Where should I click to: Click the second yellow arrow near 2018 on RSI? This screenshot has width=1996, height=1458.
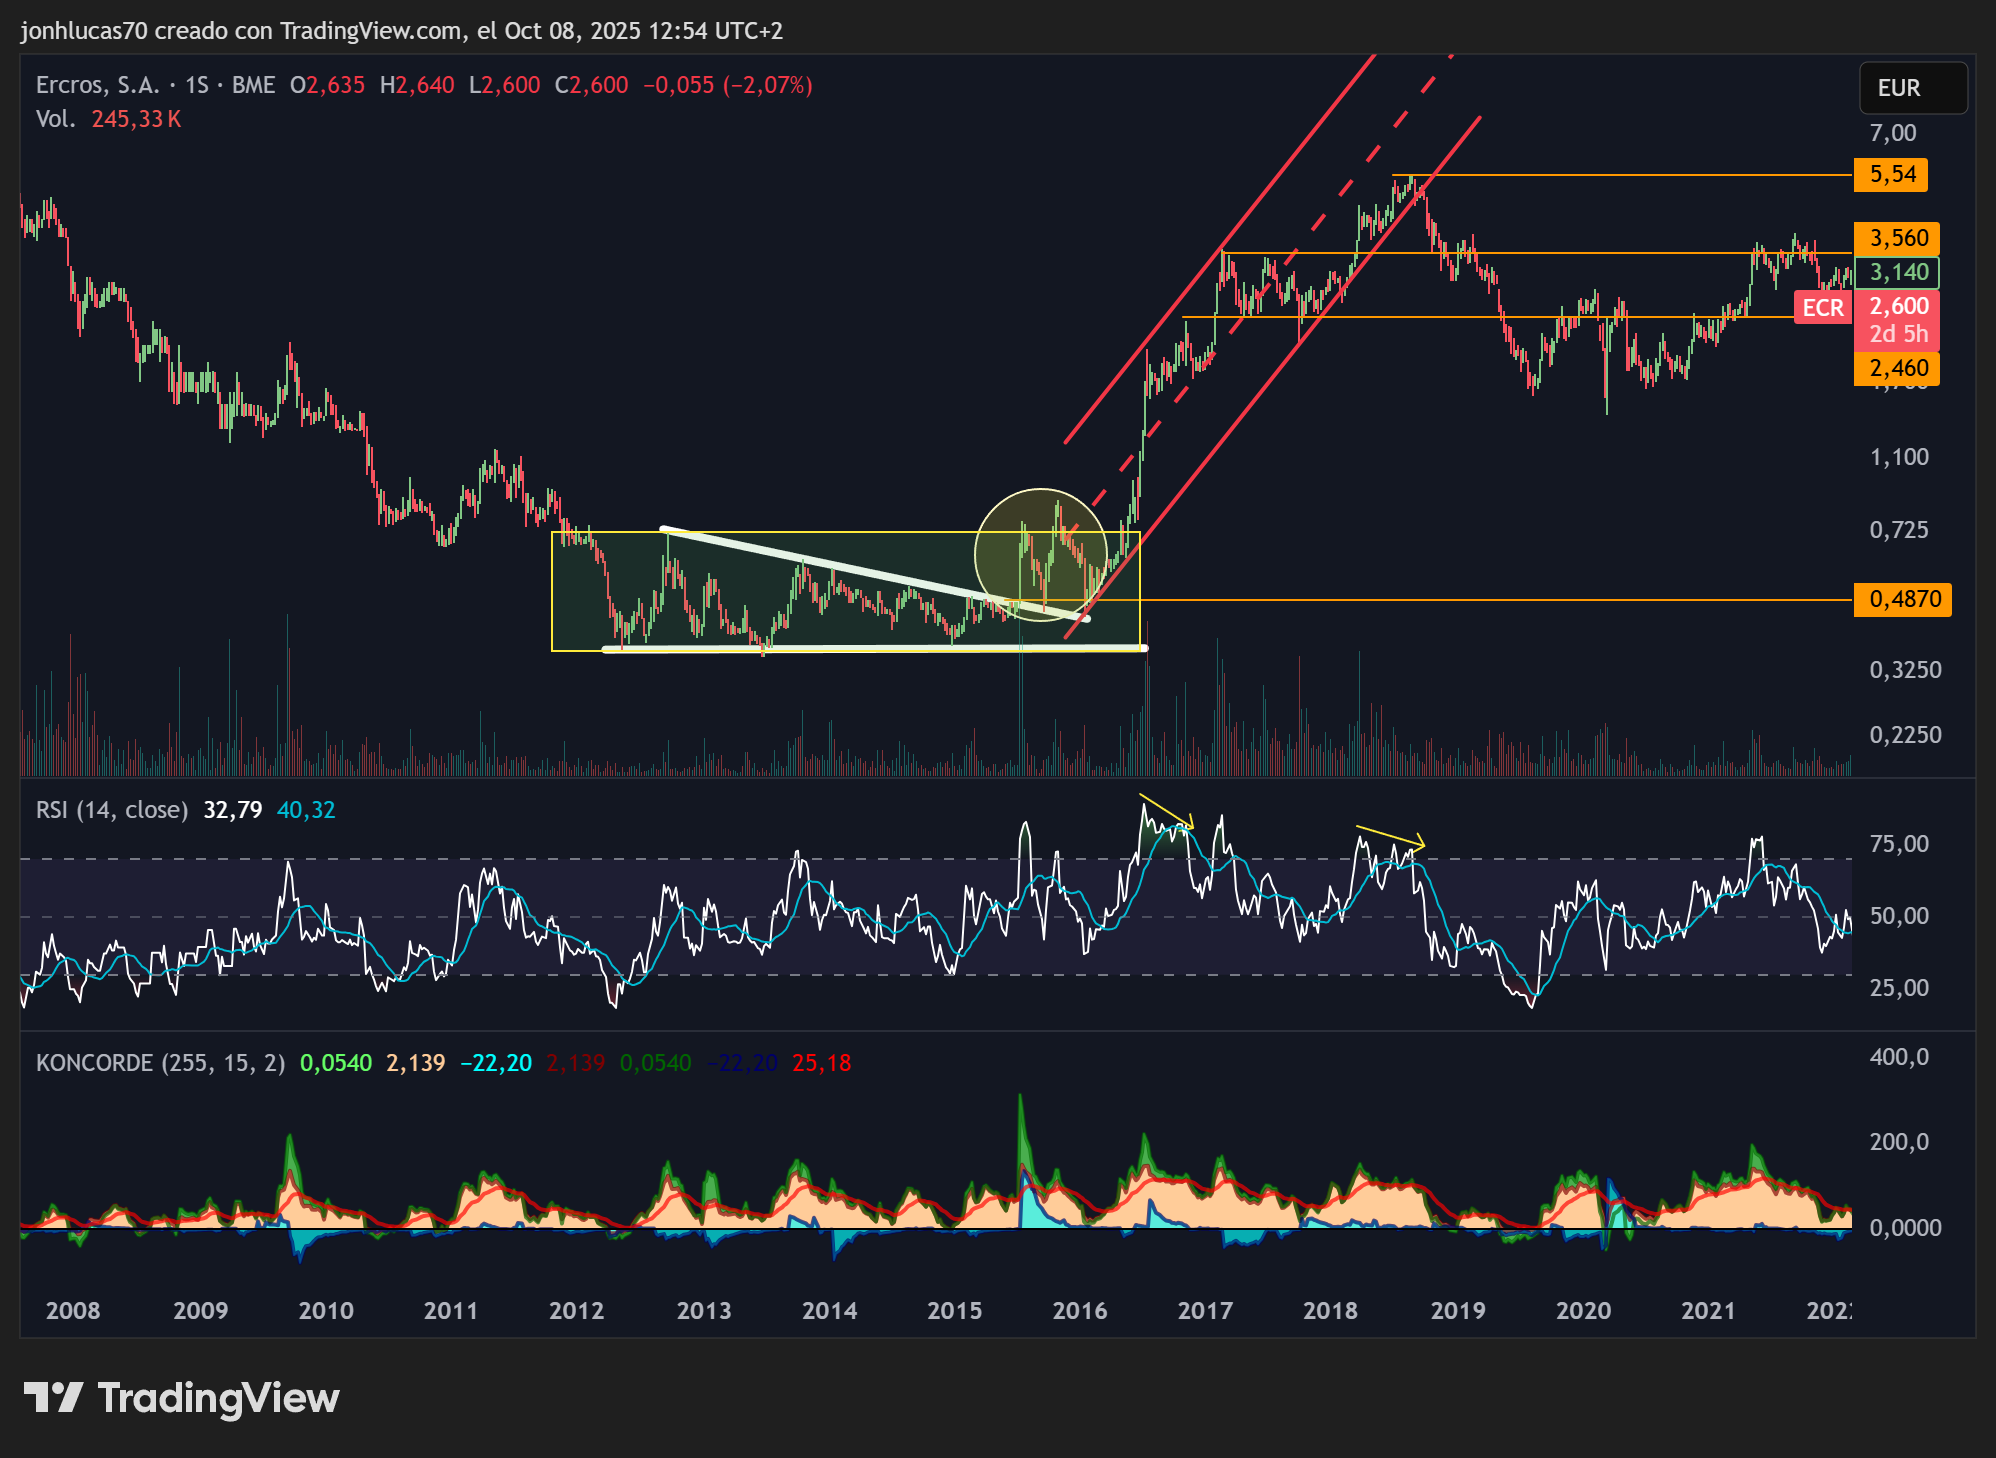[x=1390, y=838]
